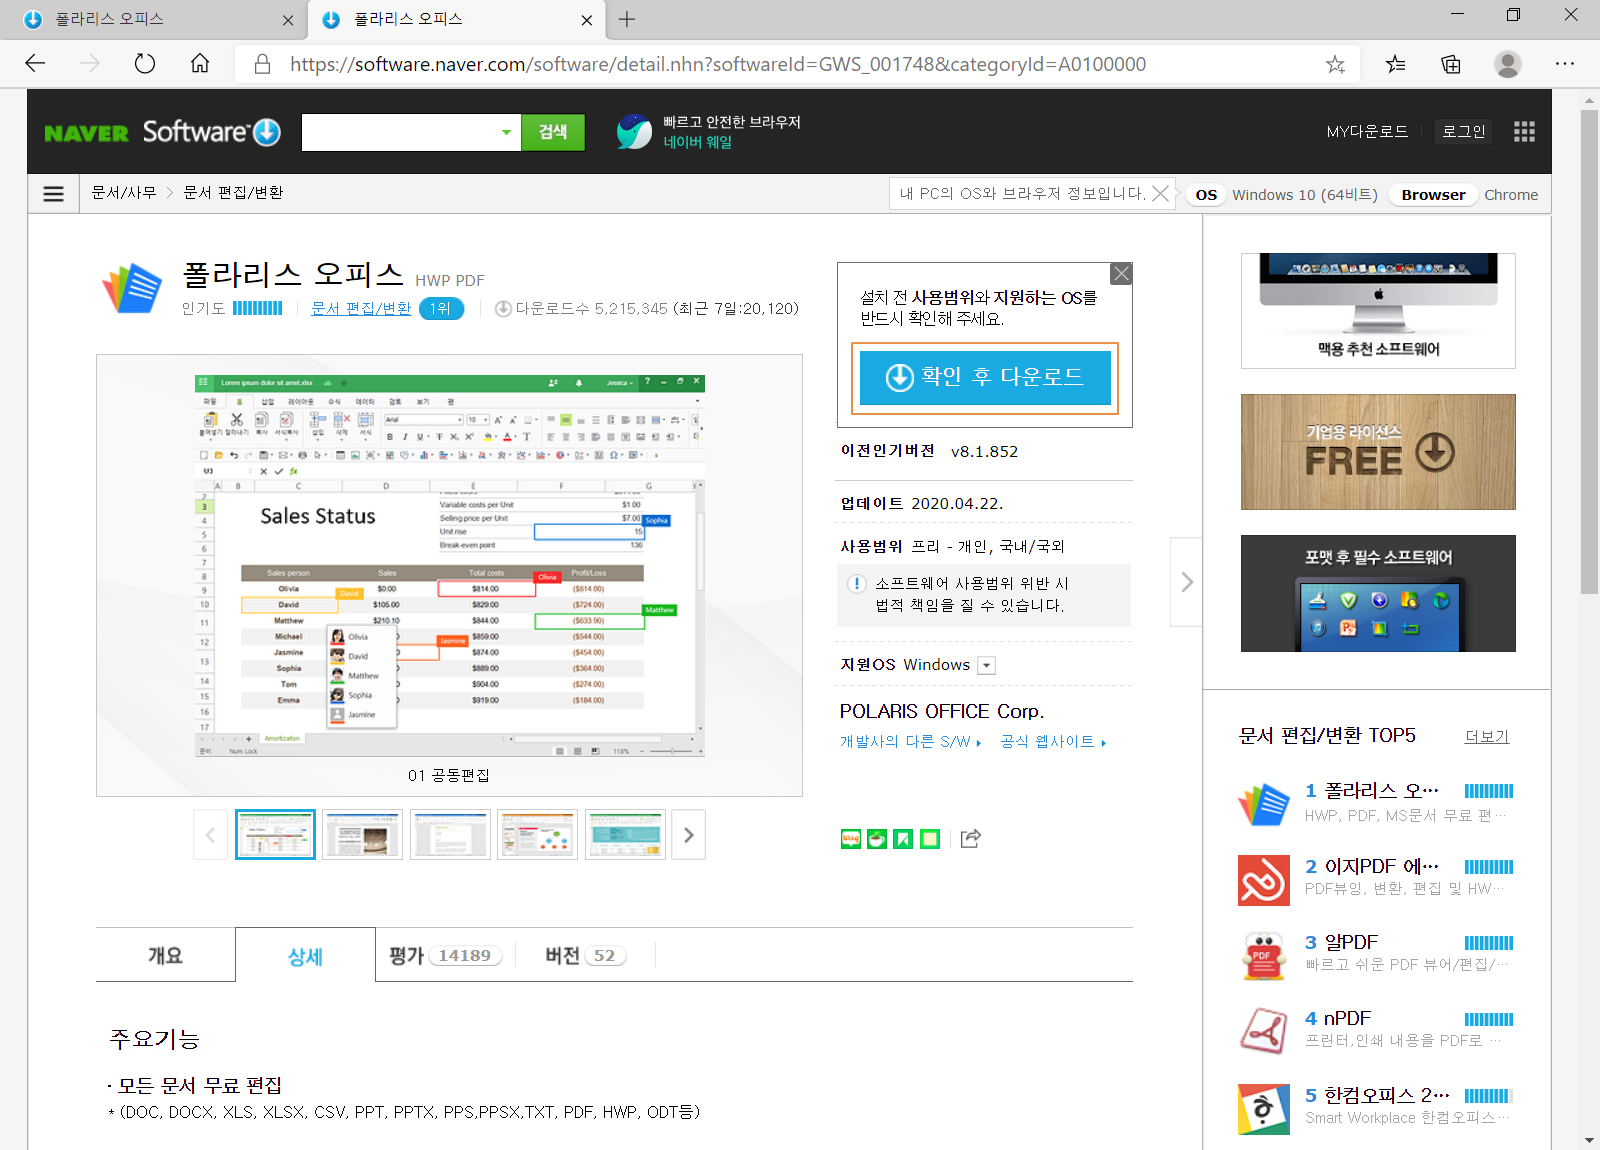The image size is (1600, 1150).
Task: Share to Naver cafe
Action: pyautogui.click(x=877, y=839)
